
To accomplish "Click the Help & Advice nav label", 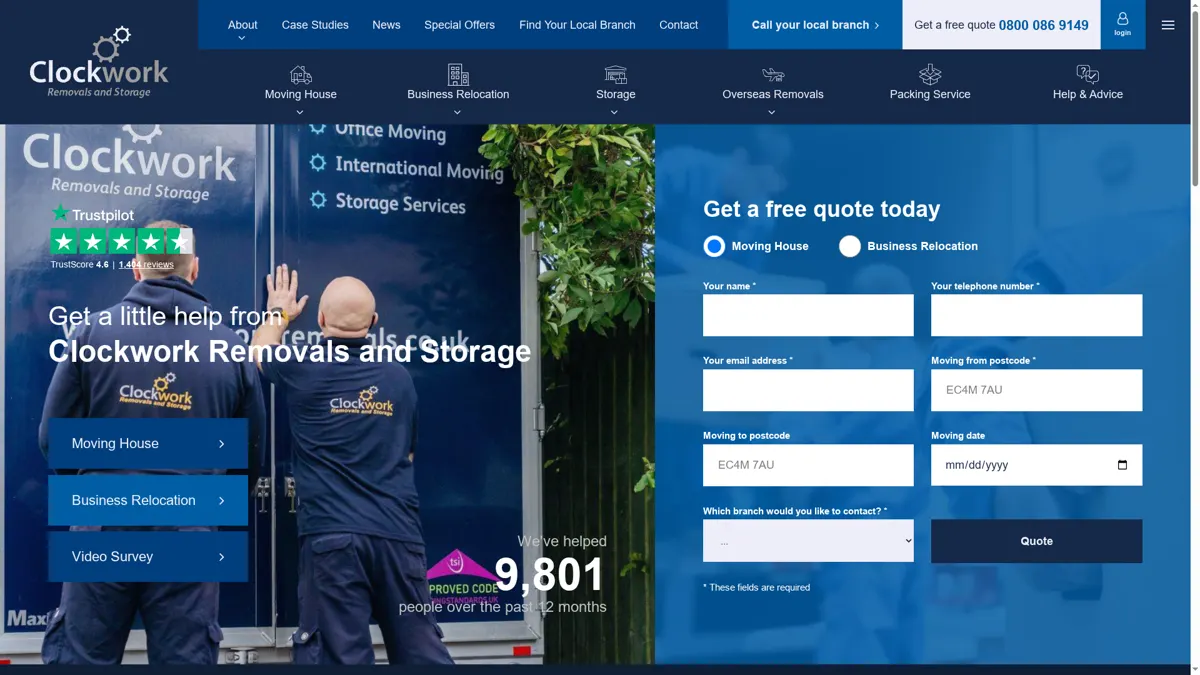I will point(1088,94).
